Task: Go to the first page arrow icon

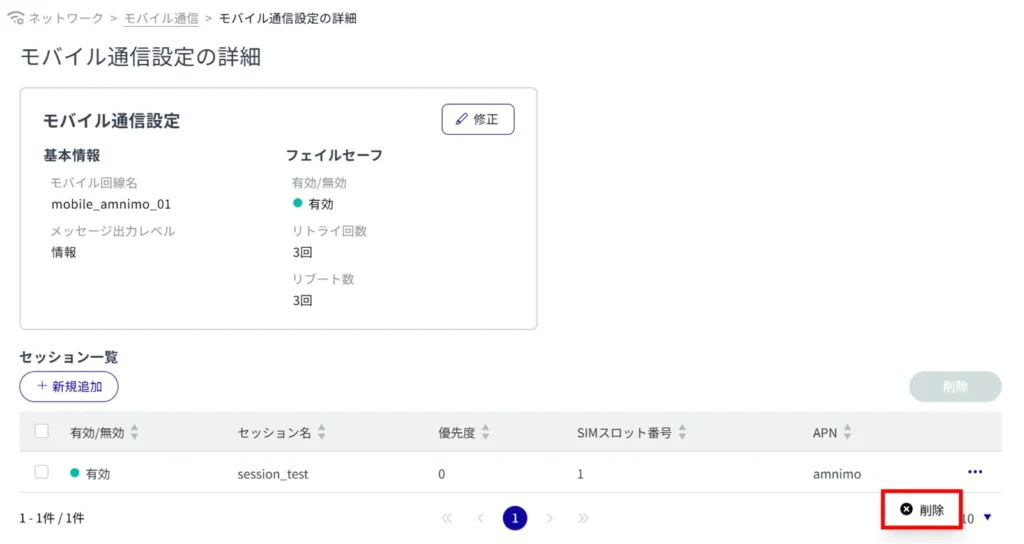Action: 446,518
